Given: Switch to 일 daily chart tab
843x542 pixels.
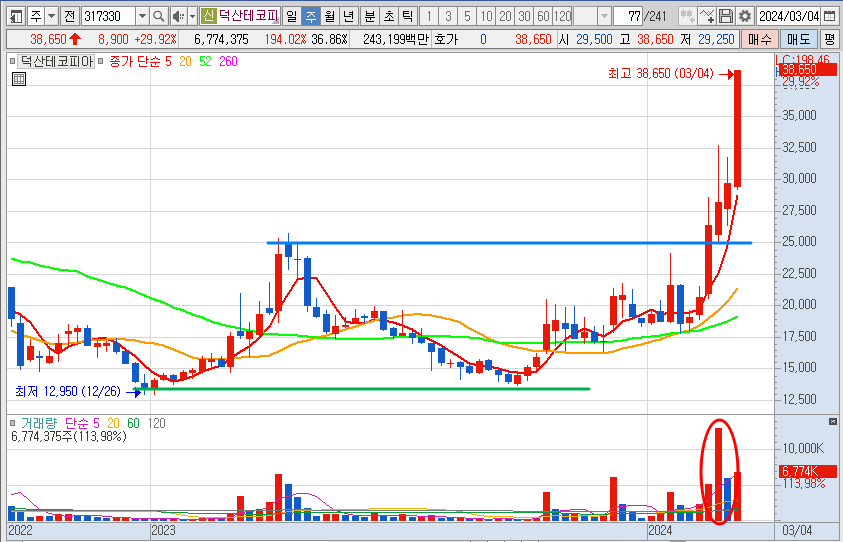Looking at the screenshot, I should click(x=291, y=17).
